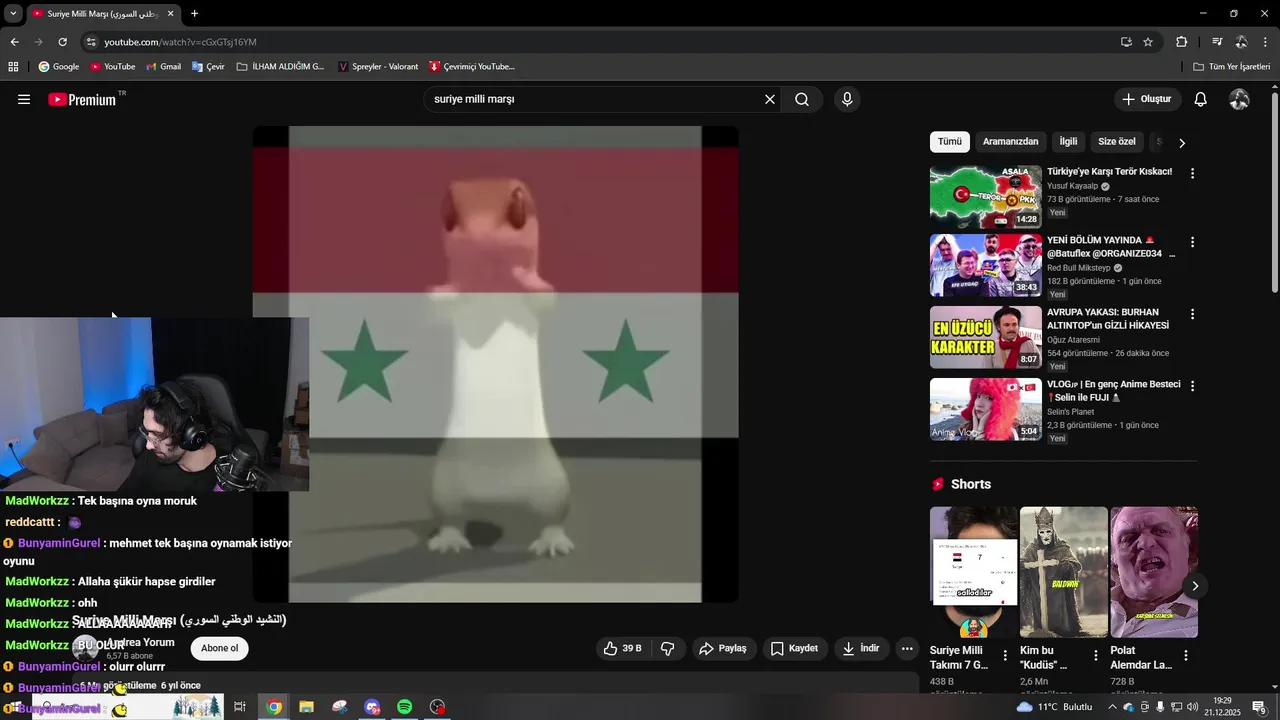Open Discord from taskbar
Image resolution: width=1280 pixels, height=720 pixels.
[372, 707]
